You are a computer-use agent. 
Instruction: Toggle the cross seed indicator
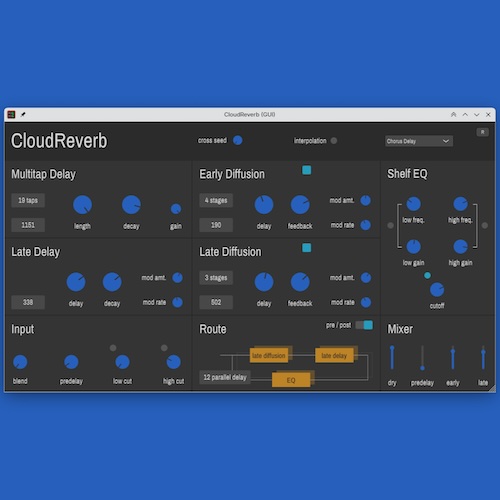[x=238, y=140]
